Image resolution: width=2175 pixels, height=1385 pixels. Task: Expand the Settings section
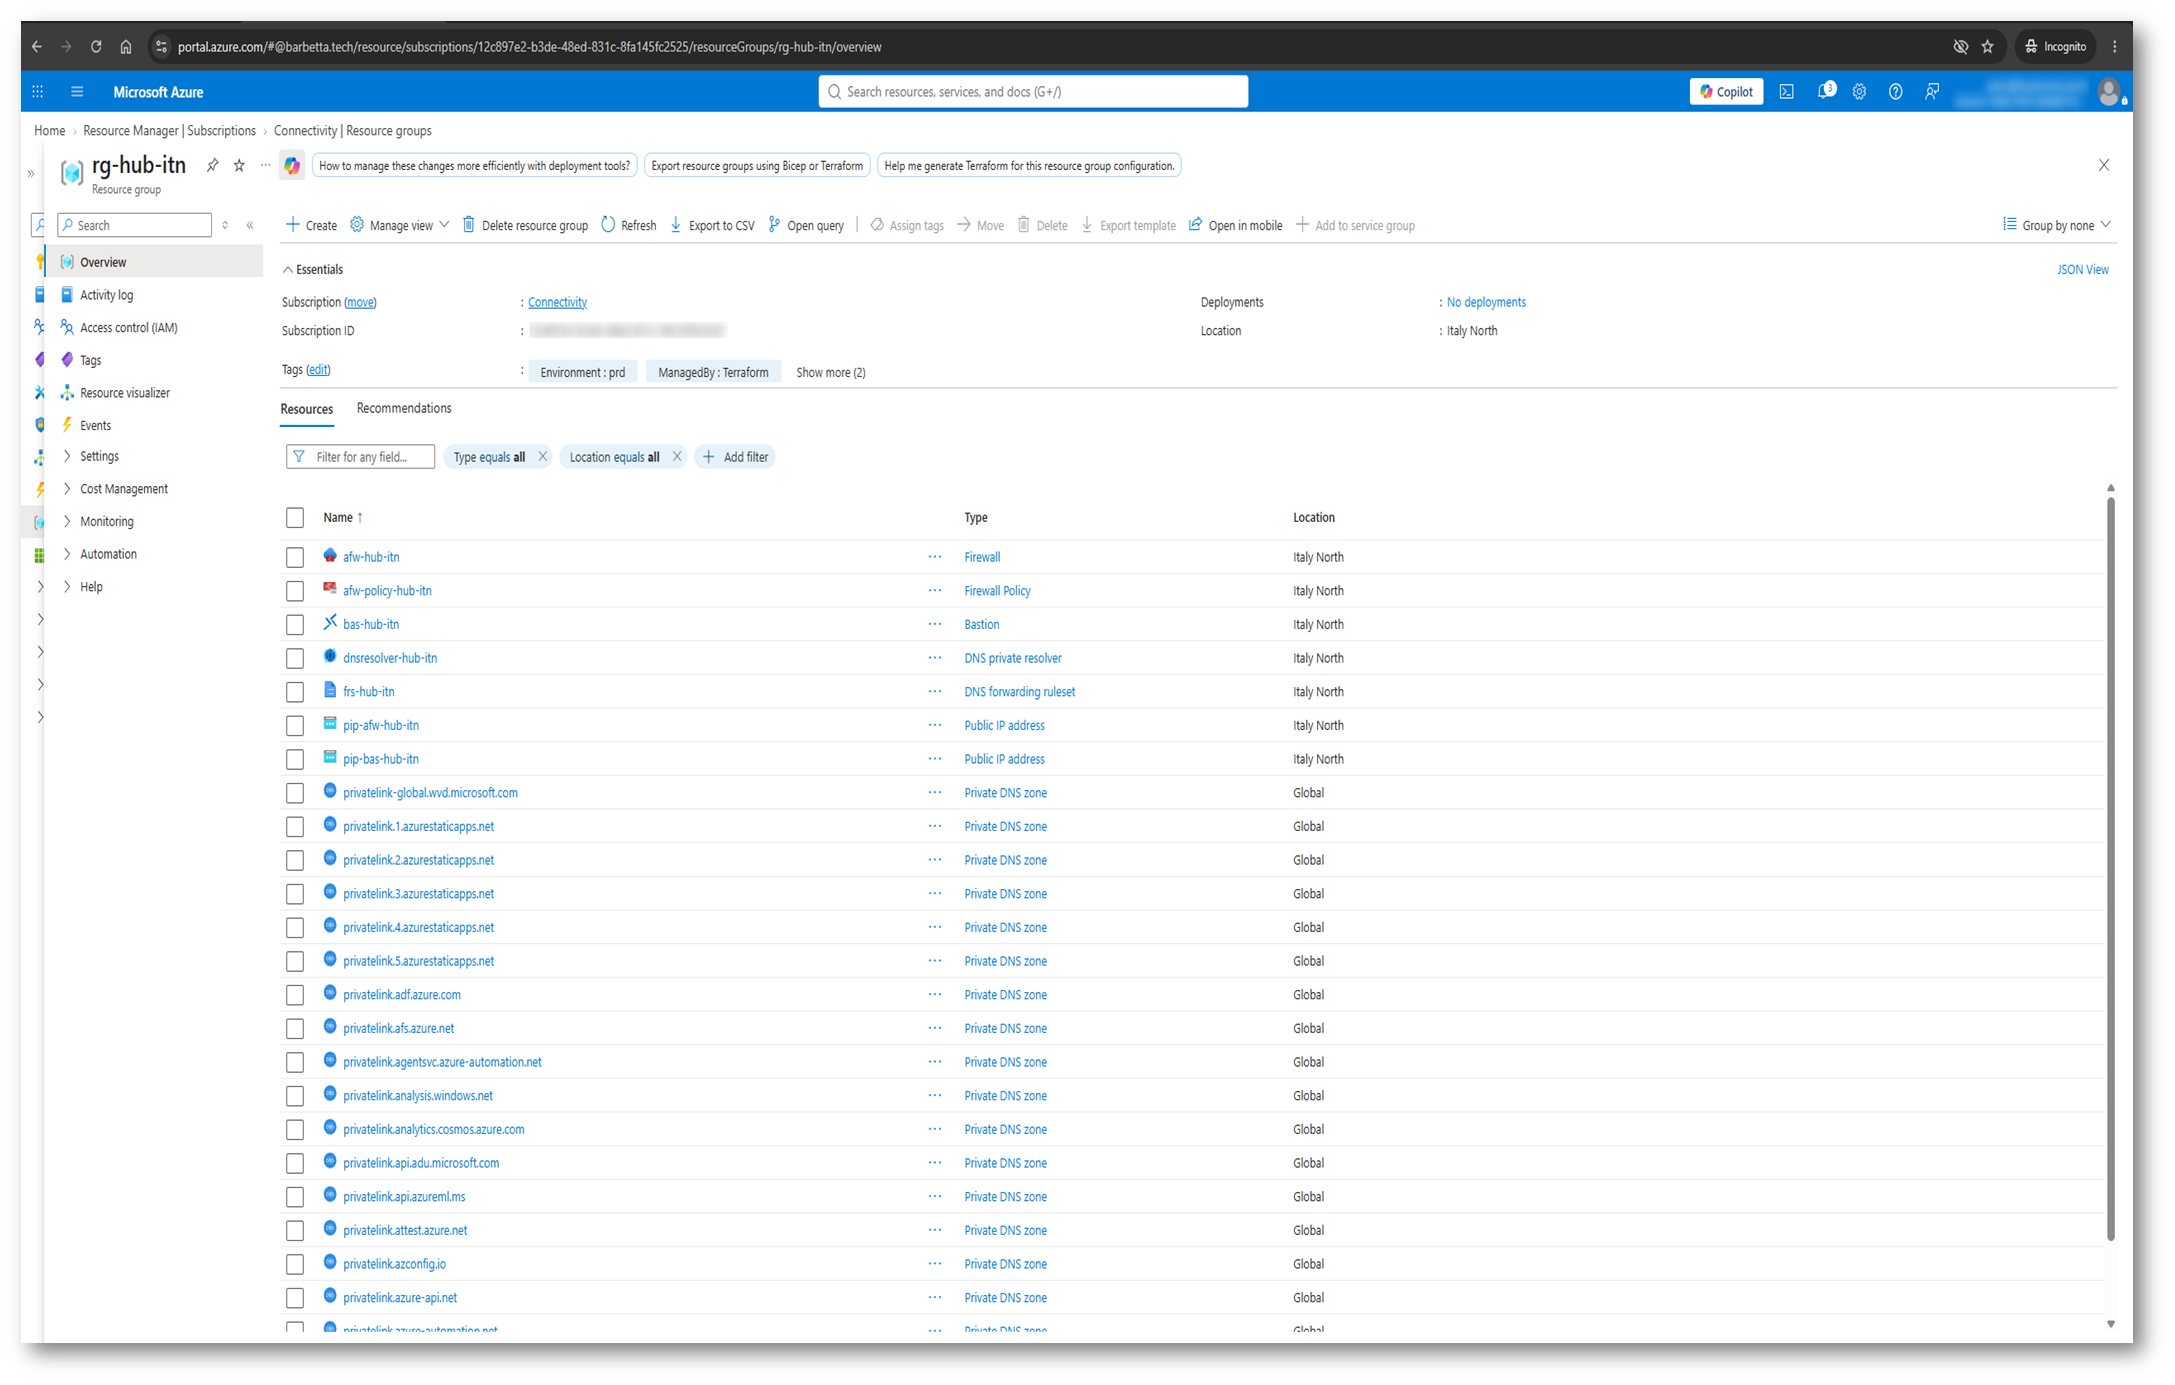pos(98,457)
